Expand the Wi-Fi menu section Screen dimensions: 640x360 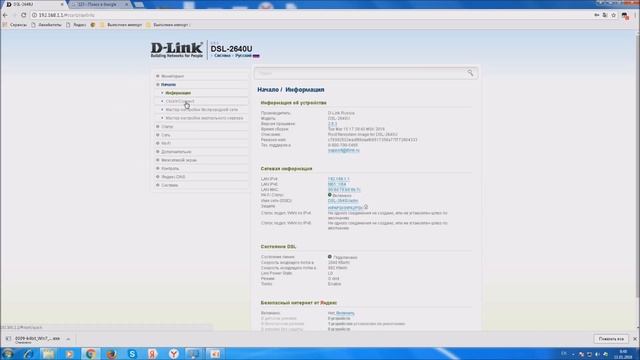coord(166,143)
